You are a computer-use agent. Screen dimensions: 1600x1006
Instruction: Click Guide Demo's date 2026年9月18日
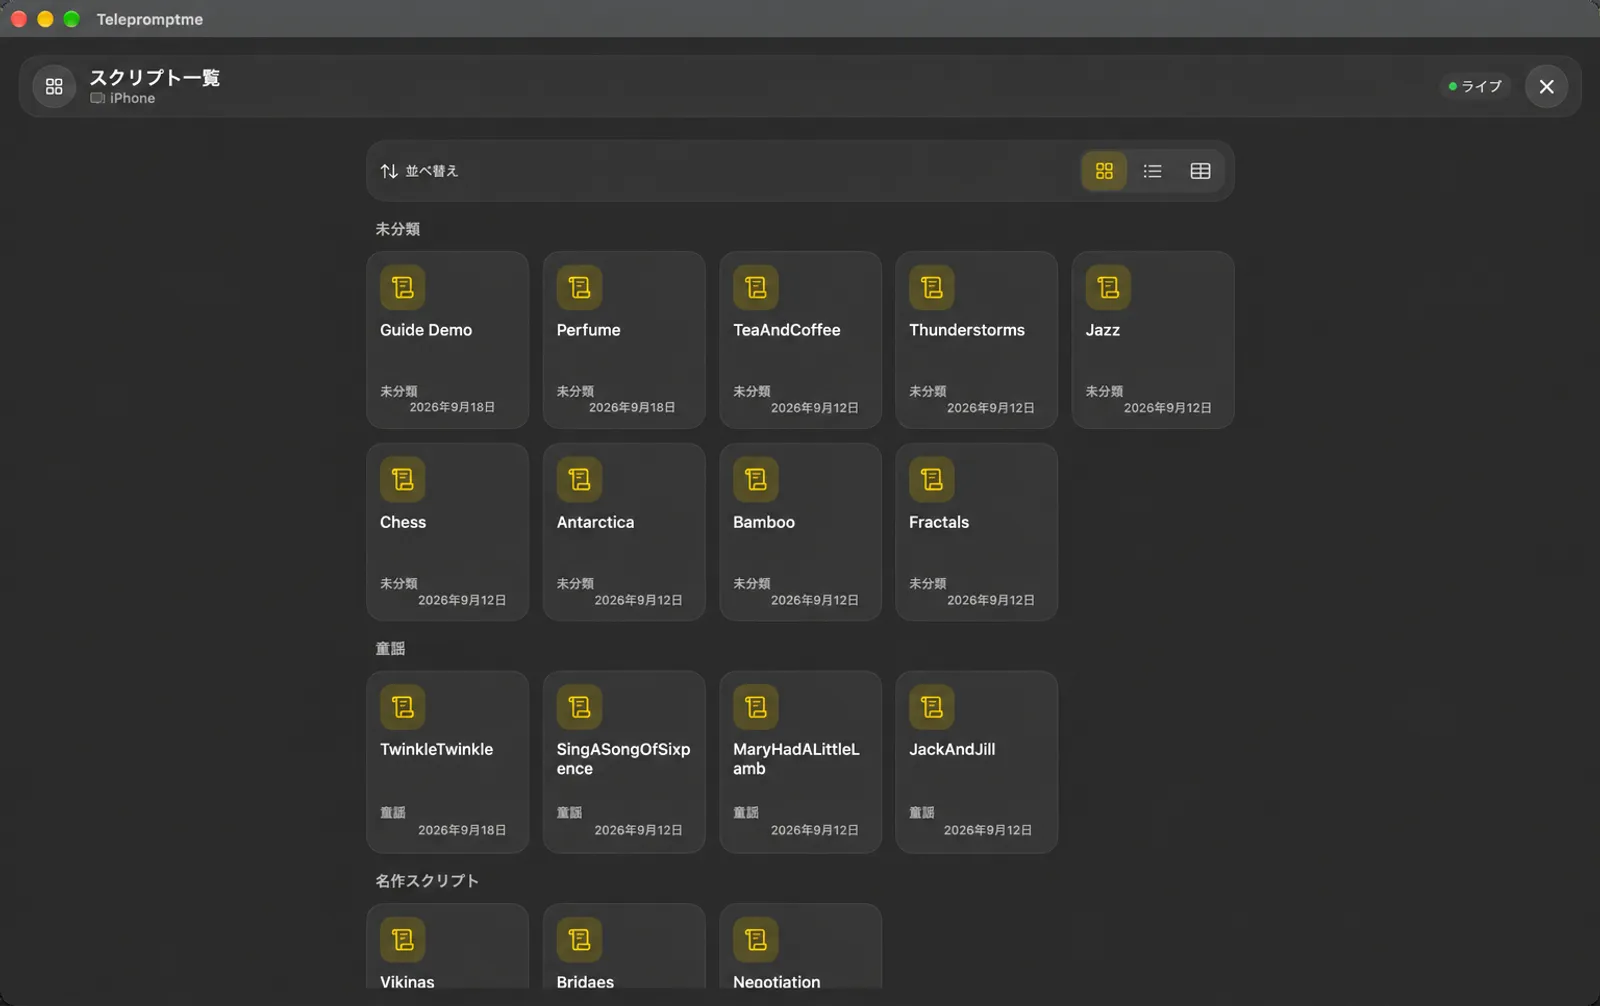coord(452,408)
